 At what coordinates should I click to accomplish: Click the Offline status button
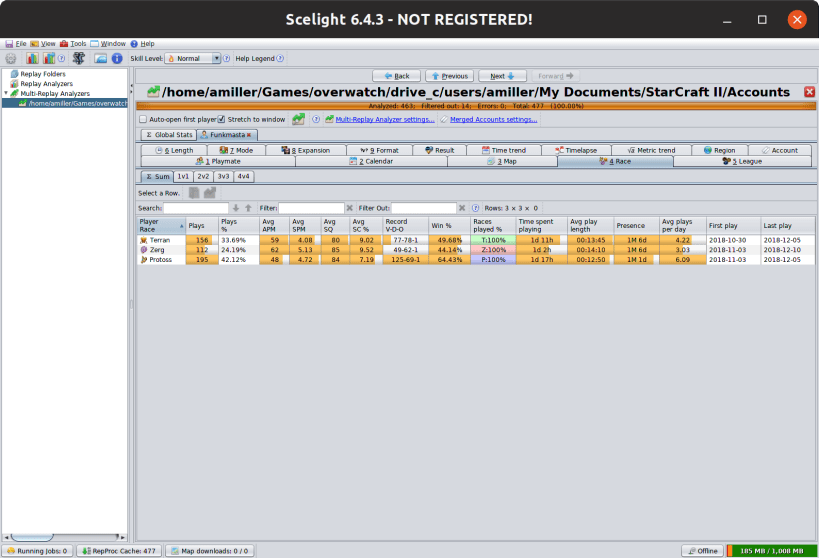pos(703,551)
